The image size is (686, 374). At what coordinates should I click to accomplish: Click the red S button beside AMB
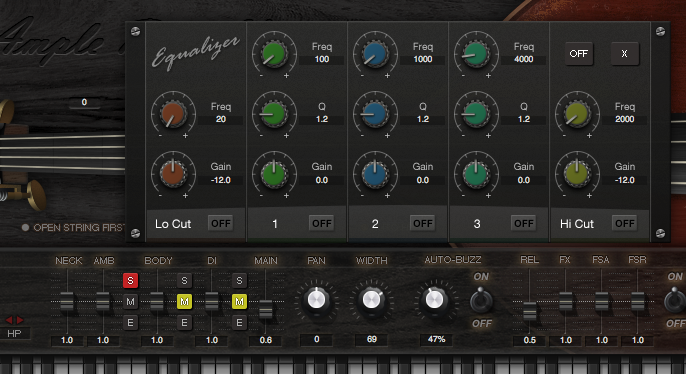pos(130,280)
